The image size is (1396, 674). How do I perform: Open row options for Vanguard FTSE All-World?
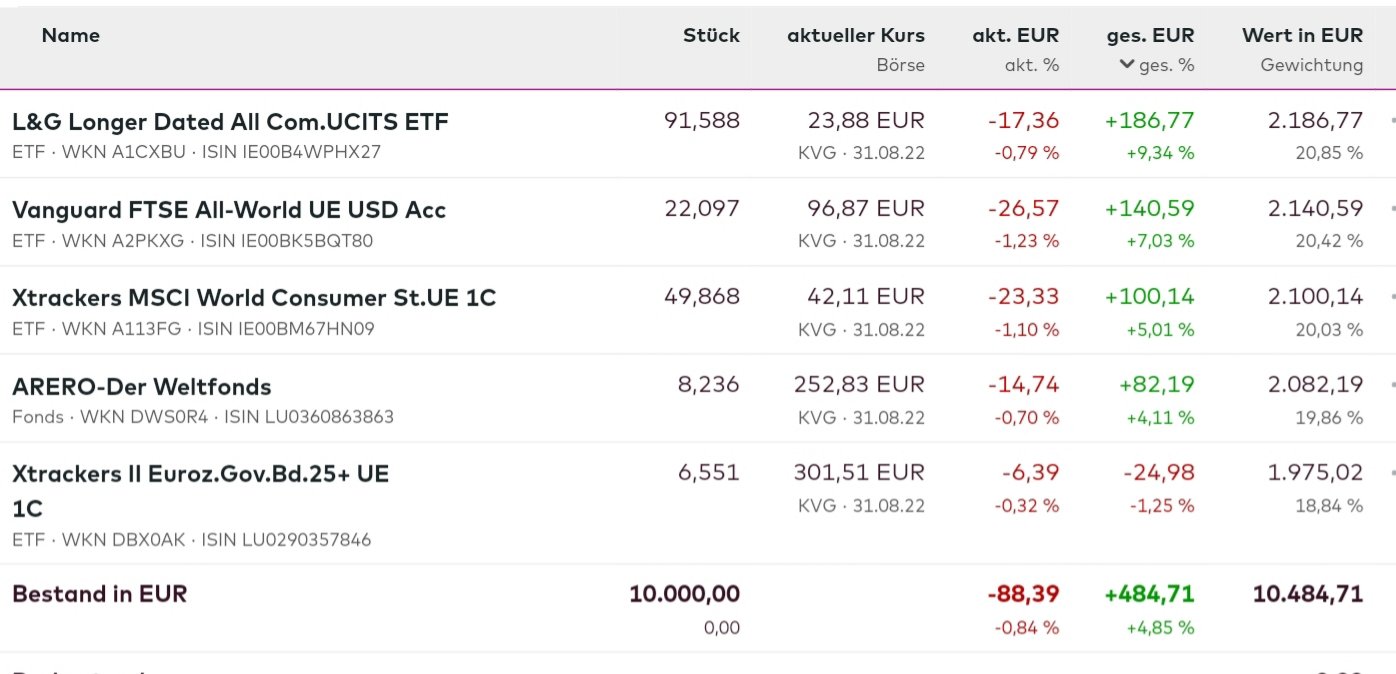[1391, 209]
